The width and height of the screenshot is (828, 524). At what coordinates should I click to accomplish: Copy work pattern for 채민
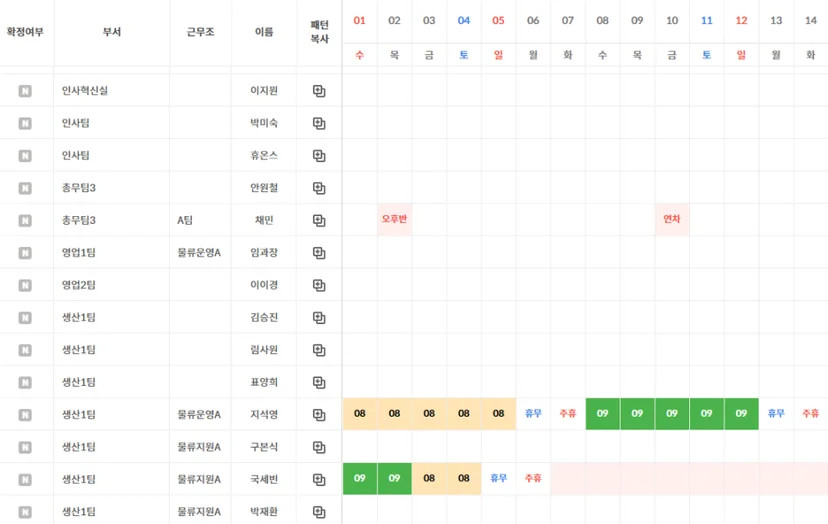coord(319,220)
